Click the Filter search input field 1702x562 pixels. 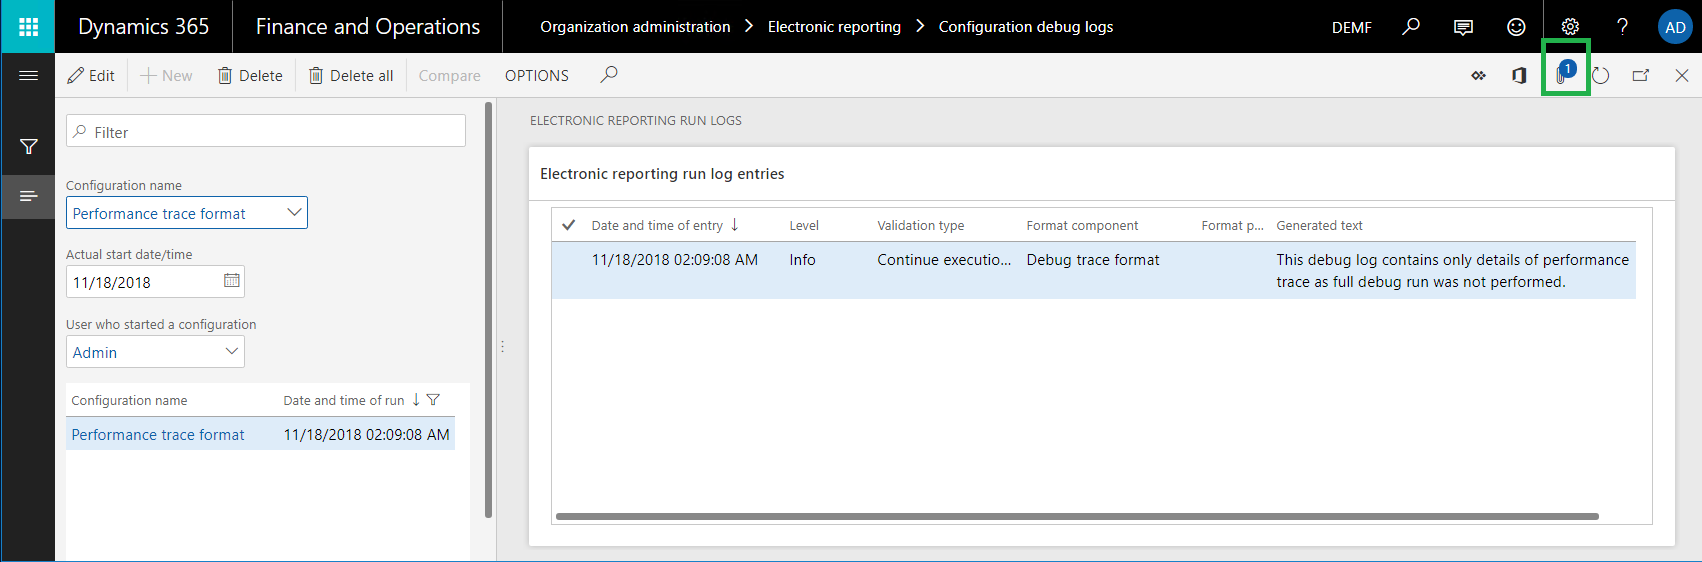click(266, 131)
